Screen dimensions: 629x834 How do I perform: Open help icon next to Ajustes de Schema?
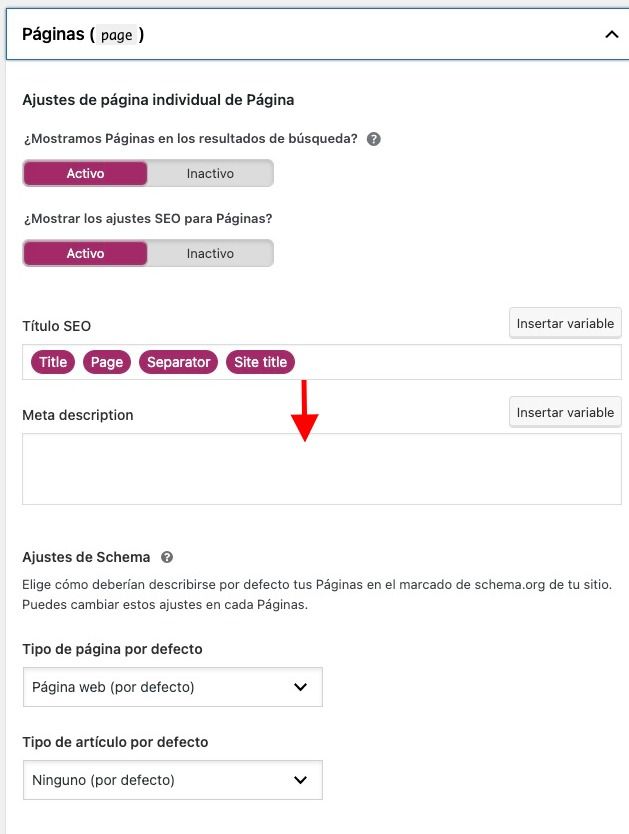(167, 557)
